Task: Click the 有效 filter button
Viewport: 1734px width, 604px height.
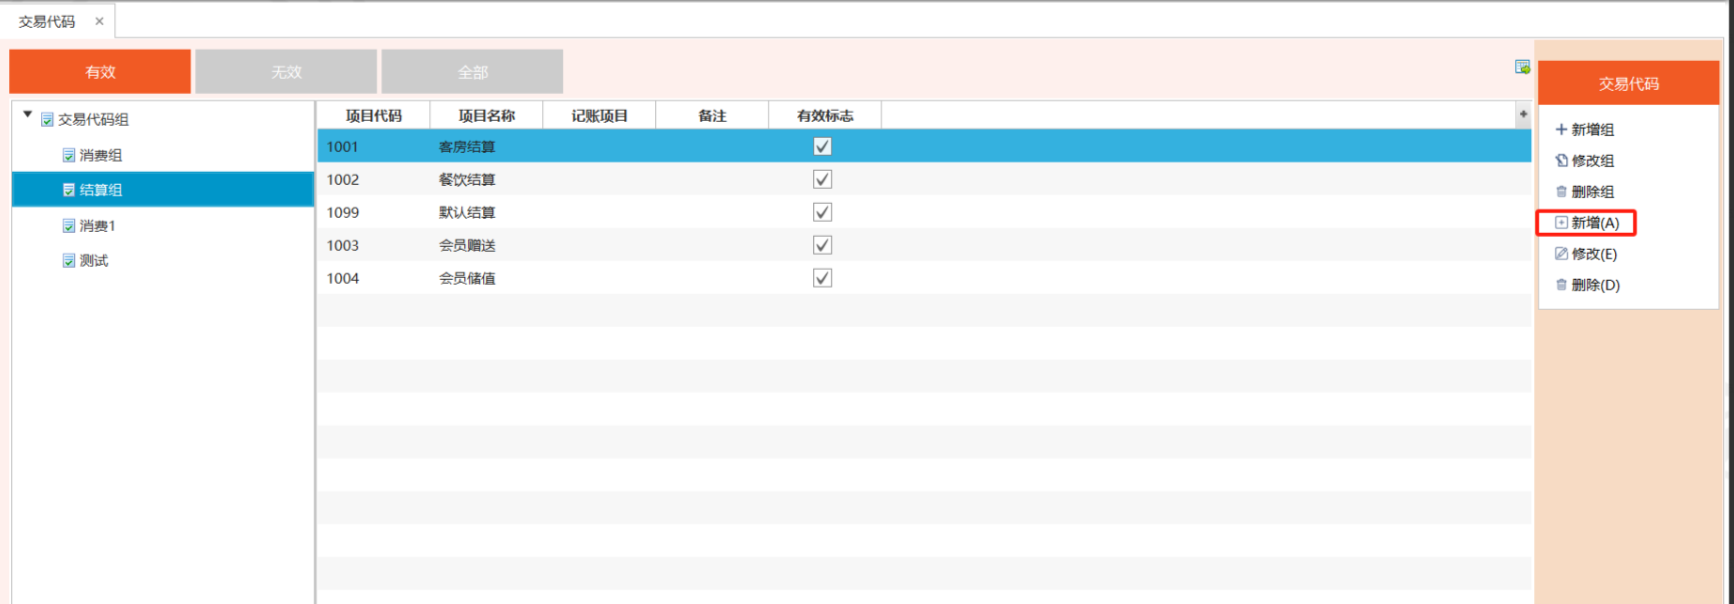Action: tap(100, 72)
